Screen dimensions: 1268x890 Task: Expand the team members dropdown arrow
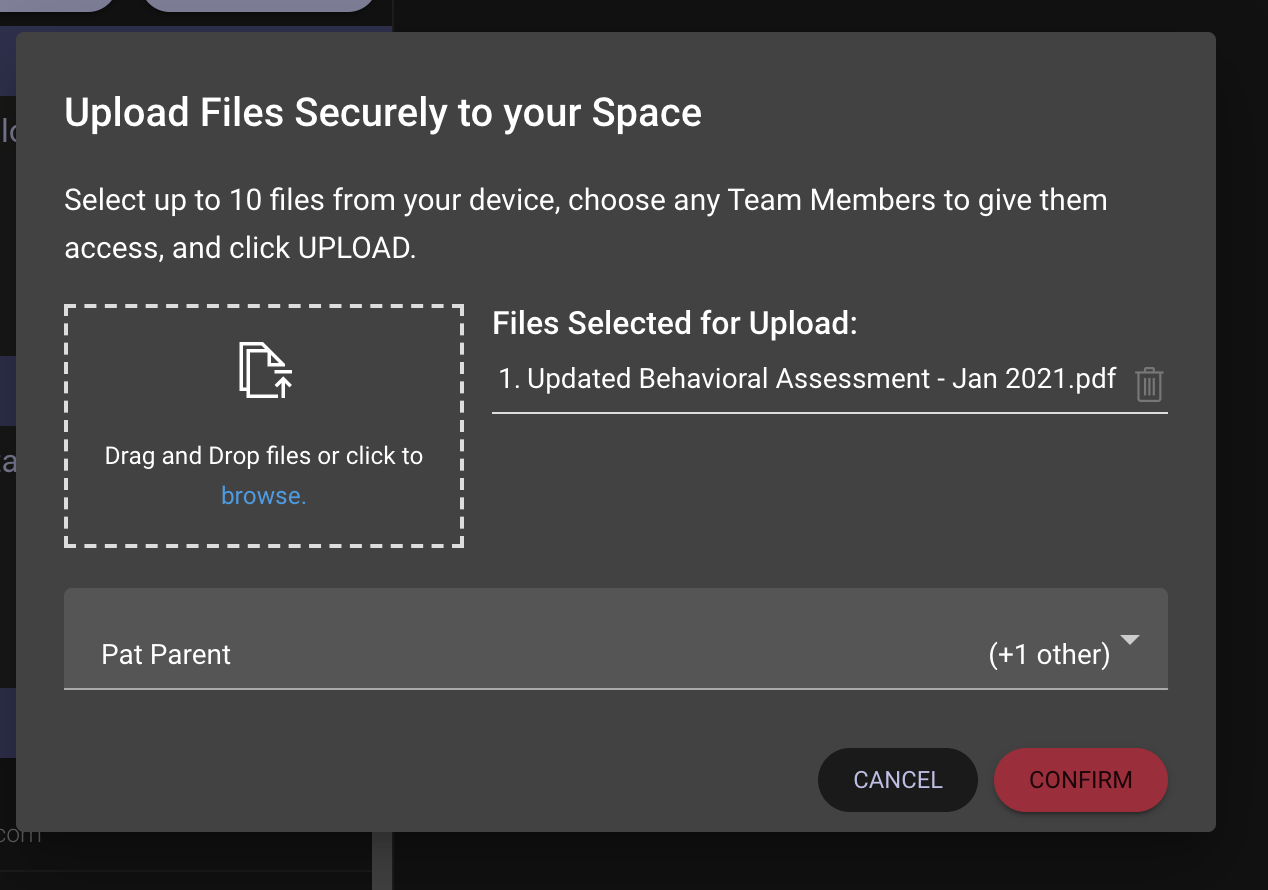point(1130,640)
